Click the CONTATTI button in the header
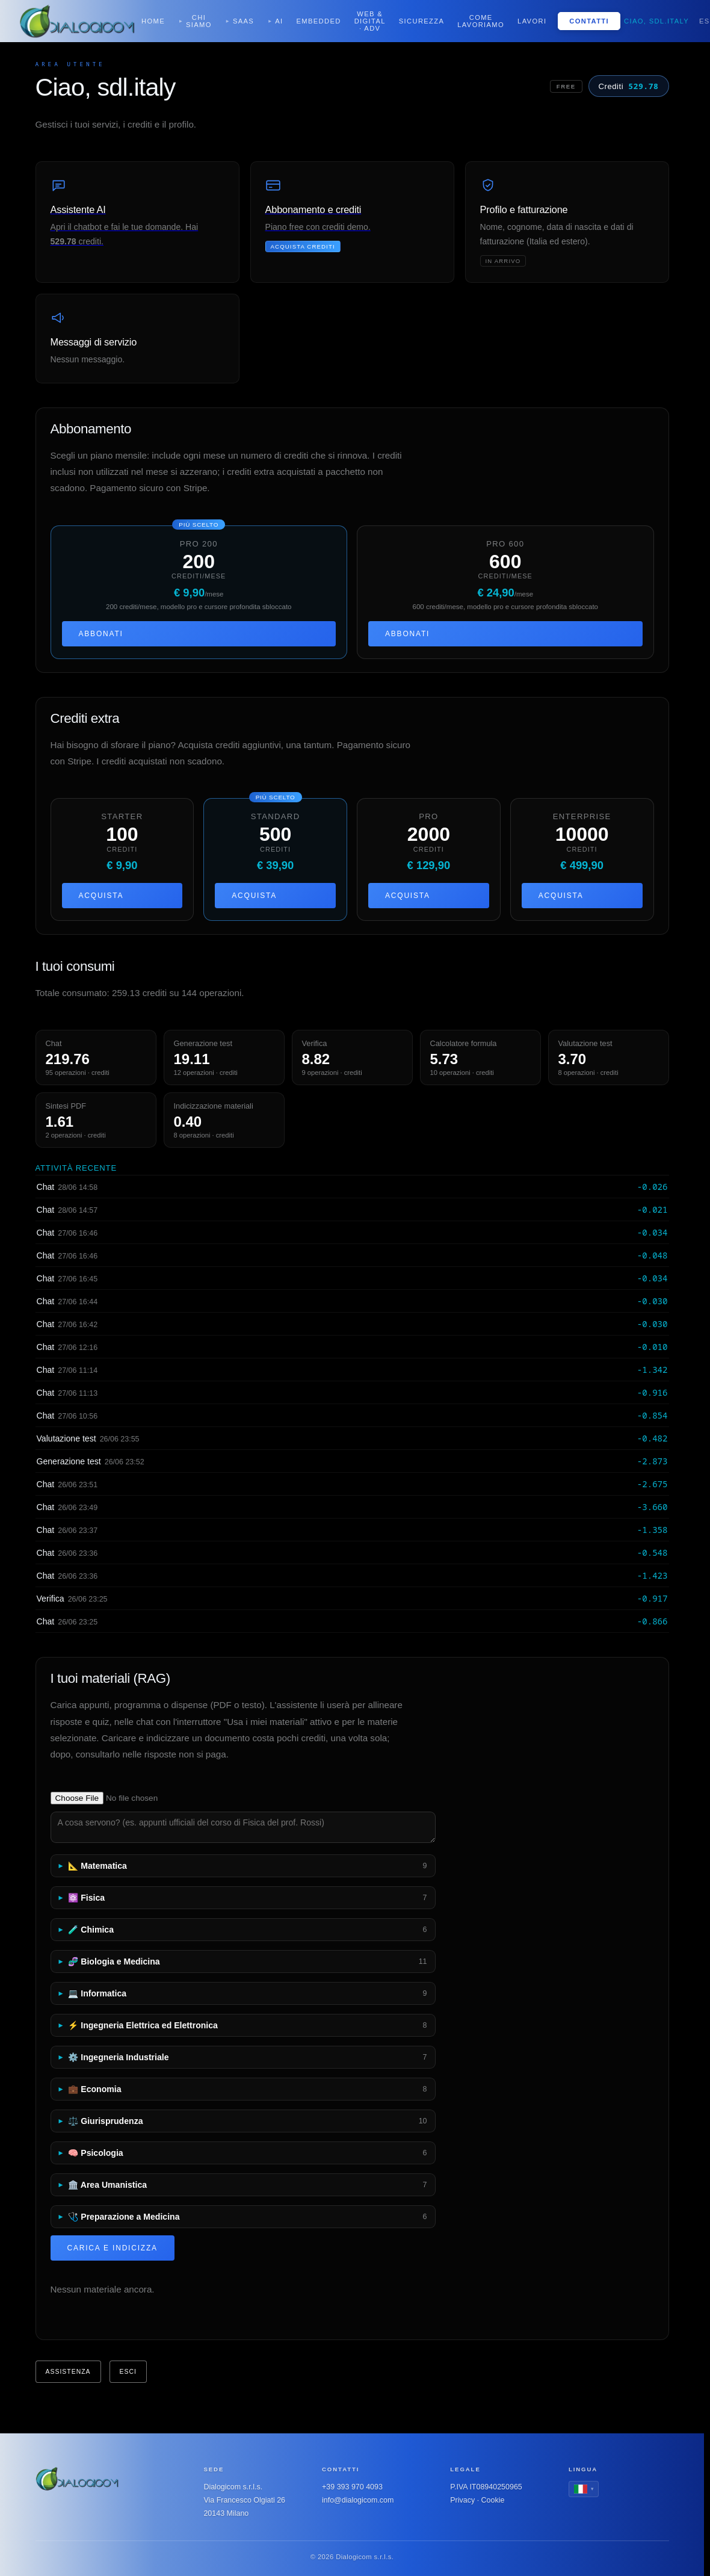Image resolution: width=710 pixels, height=2576 pixels. tap(589, 21)
